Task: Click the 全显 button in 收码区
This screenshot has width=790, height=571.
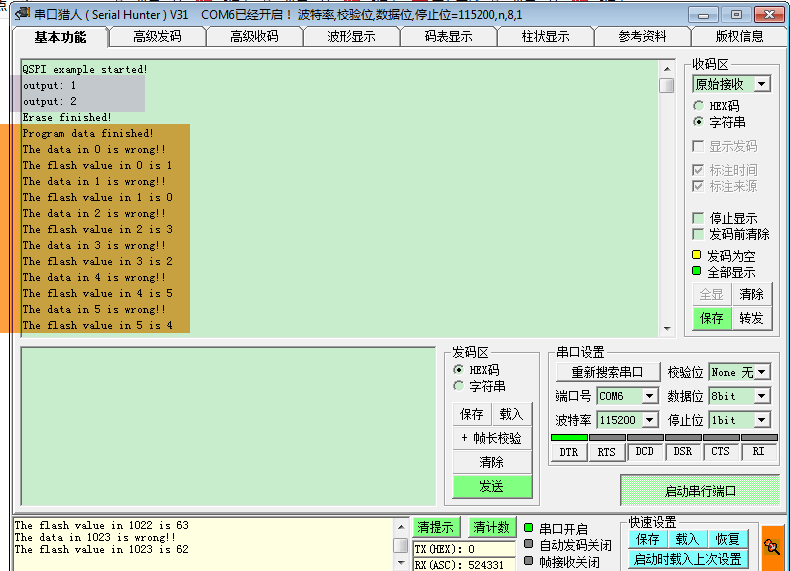Action: pos(711,294)
